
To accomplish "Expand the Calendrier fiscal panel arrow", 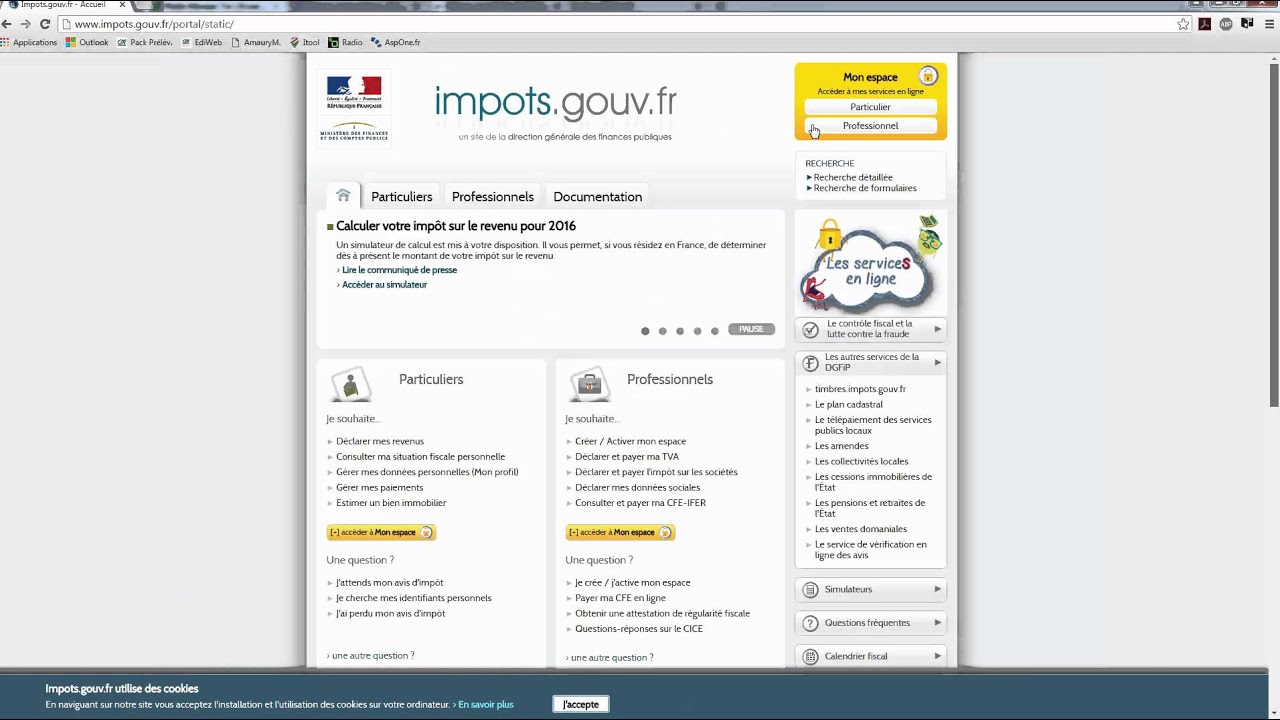I will (937, 656).
